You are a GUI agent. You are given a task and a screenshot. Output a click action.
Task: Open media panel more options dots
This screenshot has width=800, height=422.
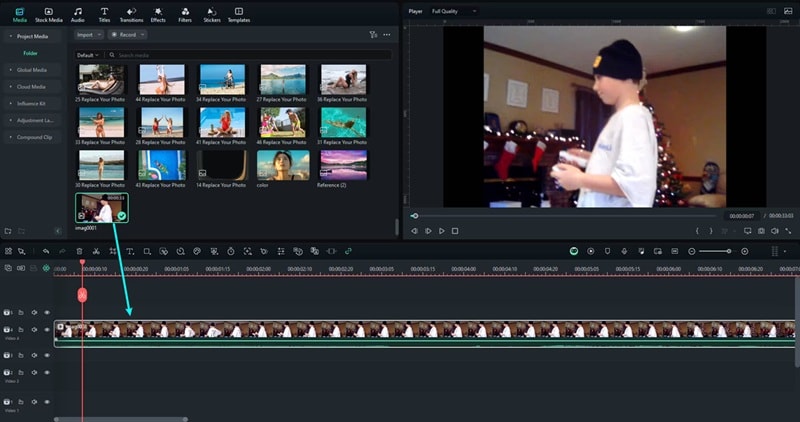tap(387, 35)
